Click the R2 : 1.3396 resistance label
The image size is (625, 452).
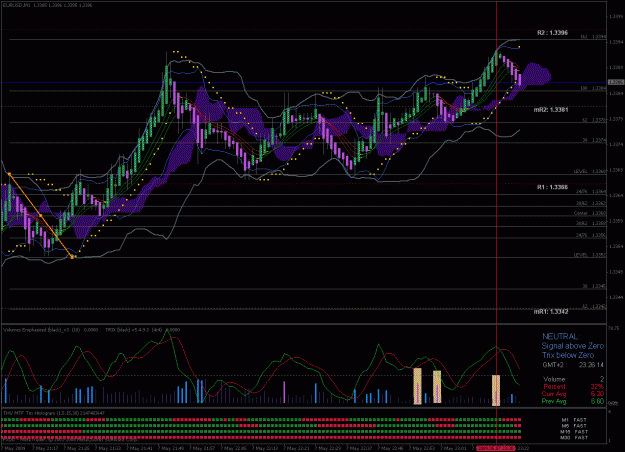point(552,33)
